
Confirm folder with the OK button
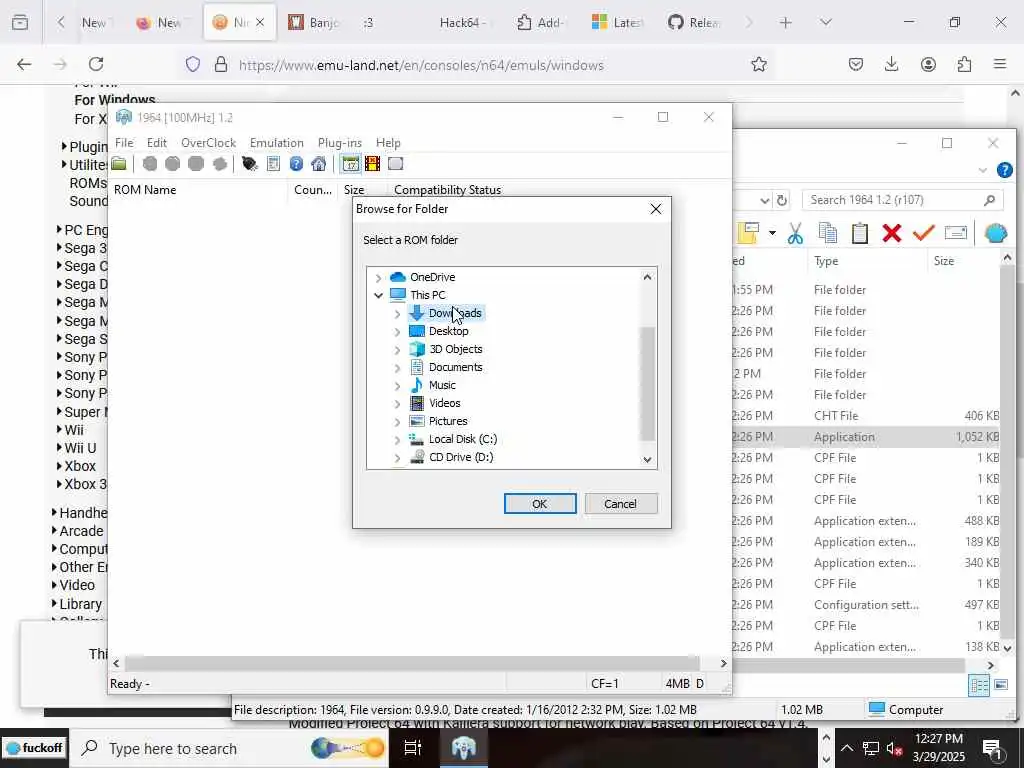pos(539,504)
